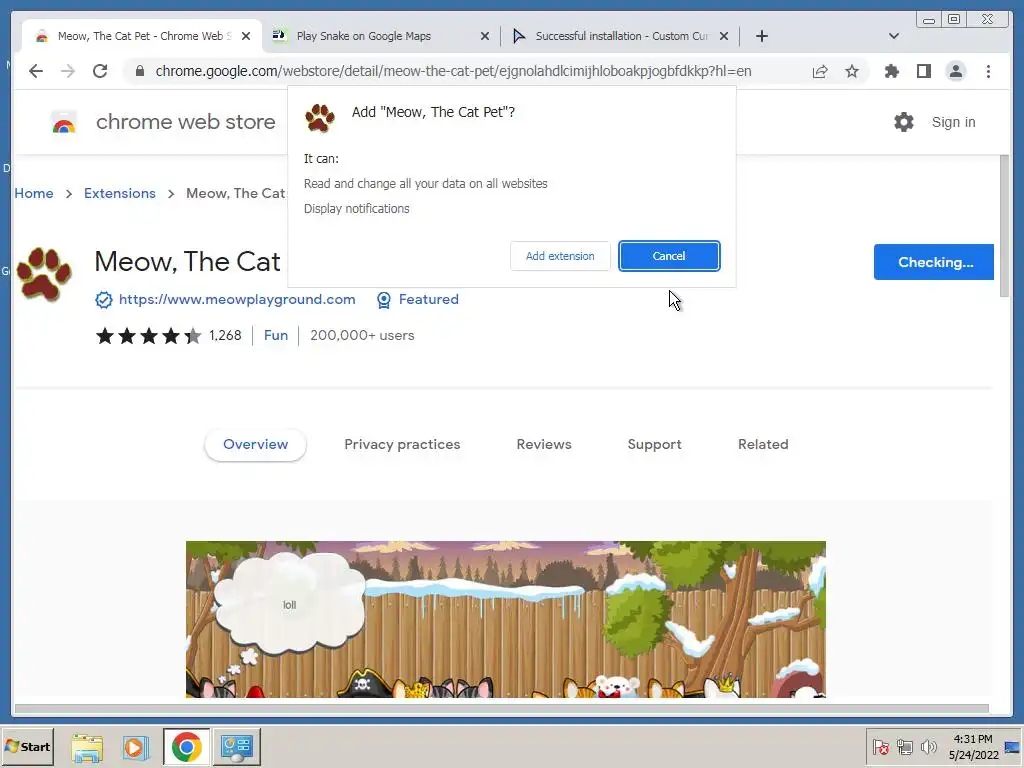This screenshot has height=768, width=1024.
Task: Click the star rating display
Action: (148, 336)
